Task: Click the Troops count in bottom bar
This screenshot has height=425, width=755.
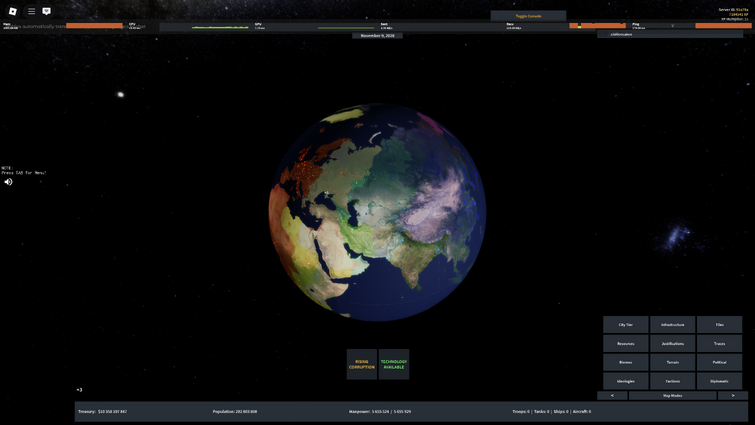Action: pos(521,412)
